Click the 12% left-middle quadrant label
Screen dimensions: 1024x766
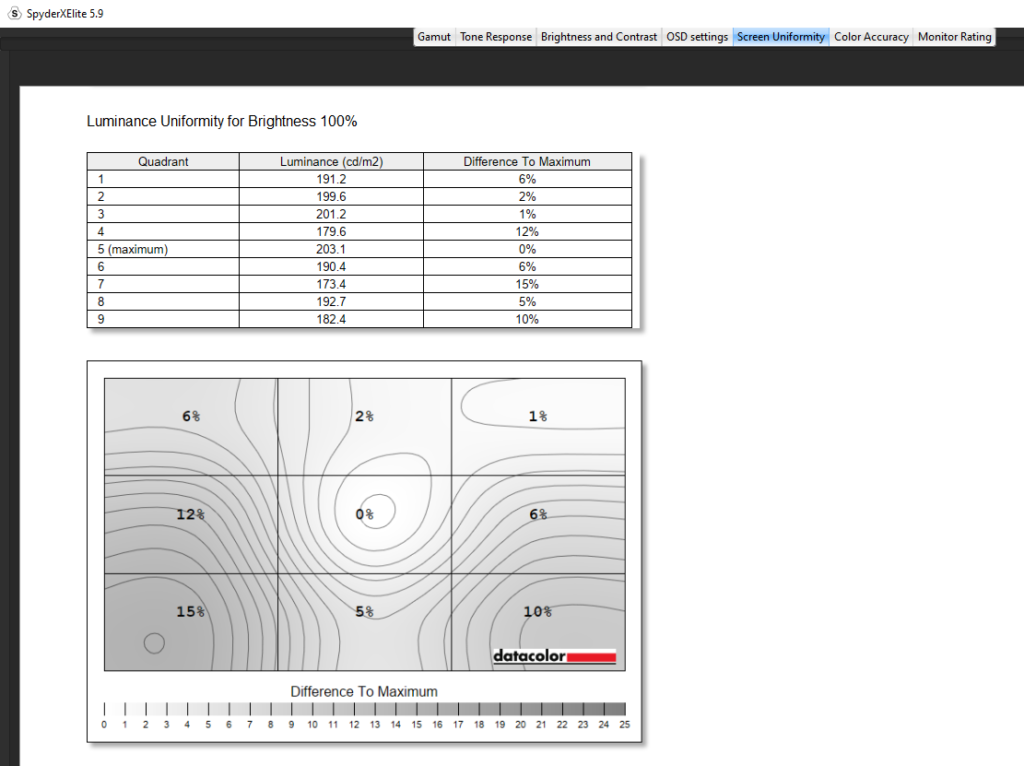pos(190,514)
